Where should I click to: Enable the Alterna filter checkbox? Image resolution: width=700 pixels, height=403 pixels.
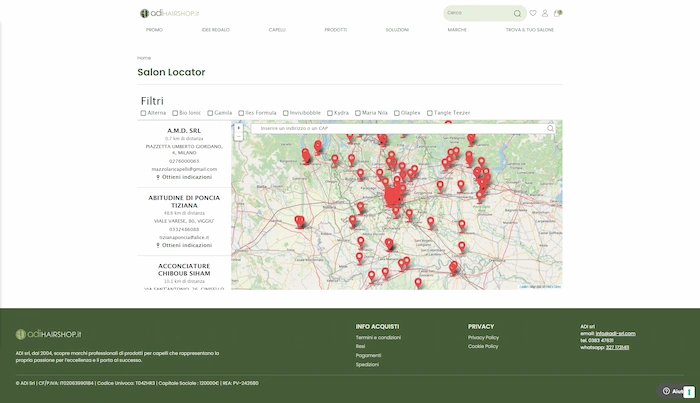[x=141, y=113]
